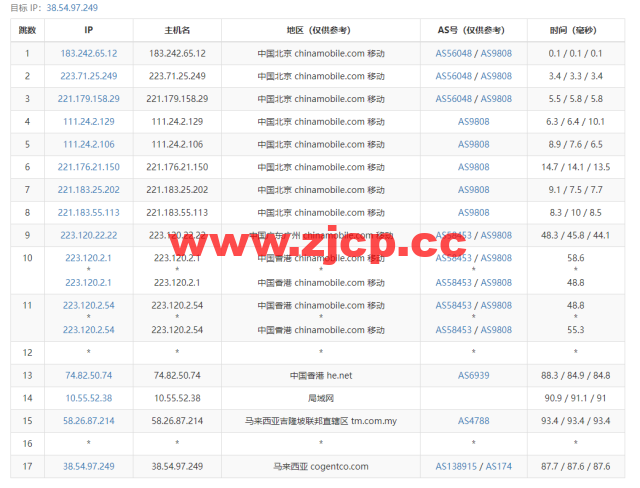The image size is (640, 488).
Task: Select time cell 48.3 / 45.8 / 44.1
Action: (x=576, y=235)
